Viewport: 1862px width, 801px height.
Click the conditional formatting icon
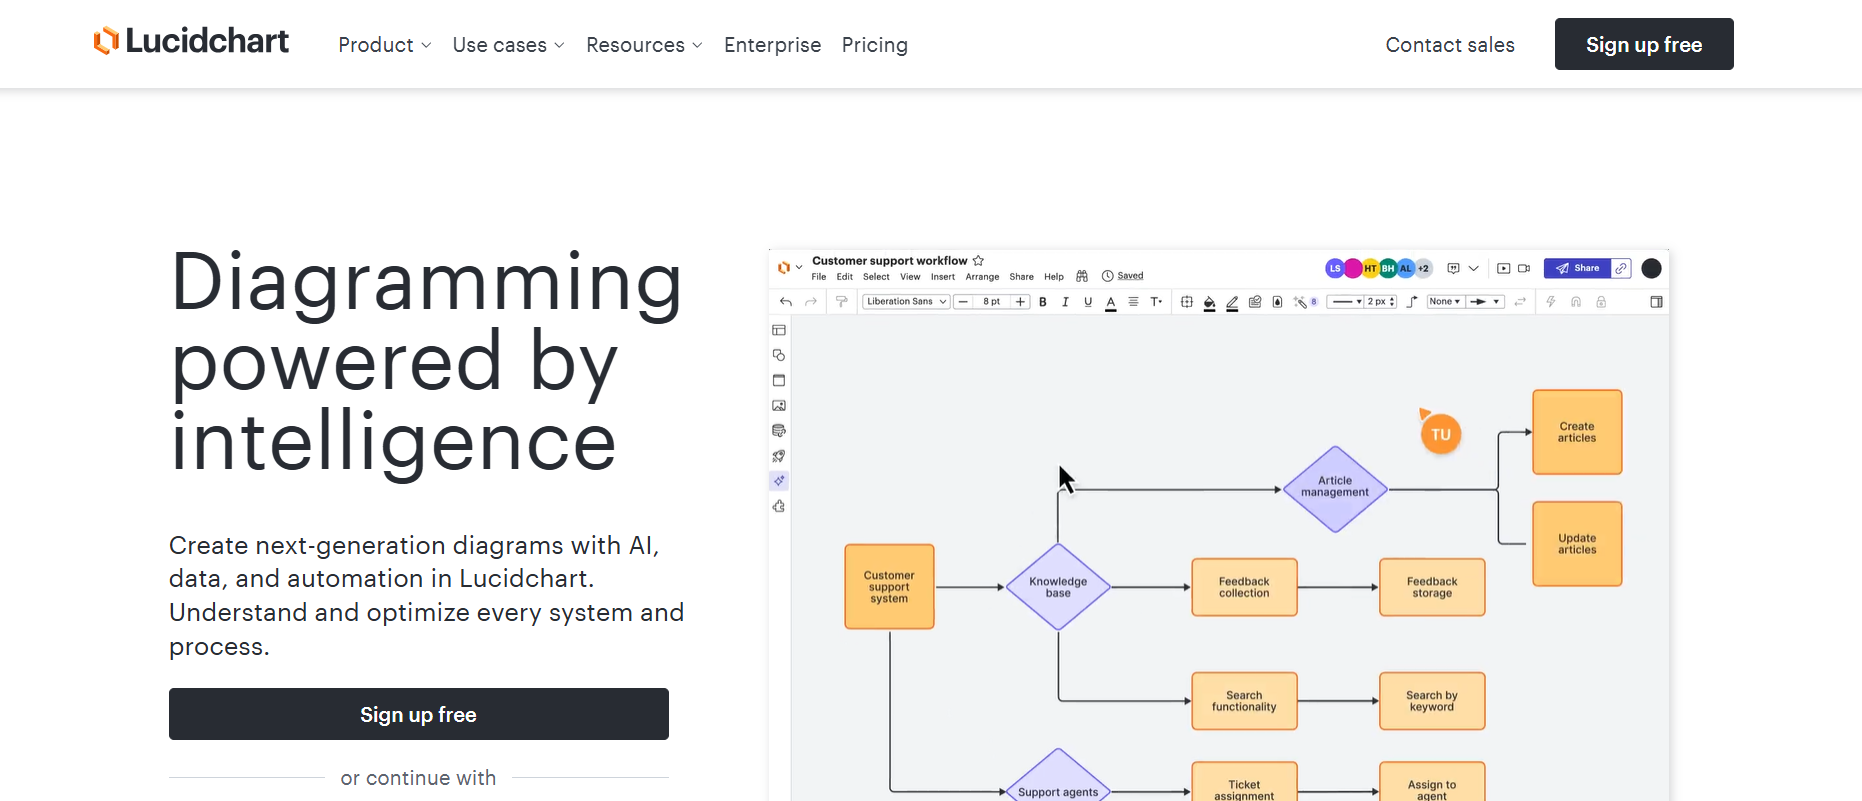(x=1255, y=302)
